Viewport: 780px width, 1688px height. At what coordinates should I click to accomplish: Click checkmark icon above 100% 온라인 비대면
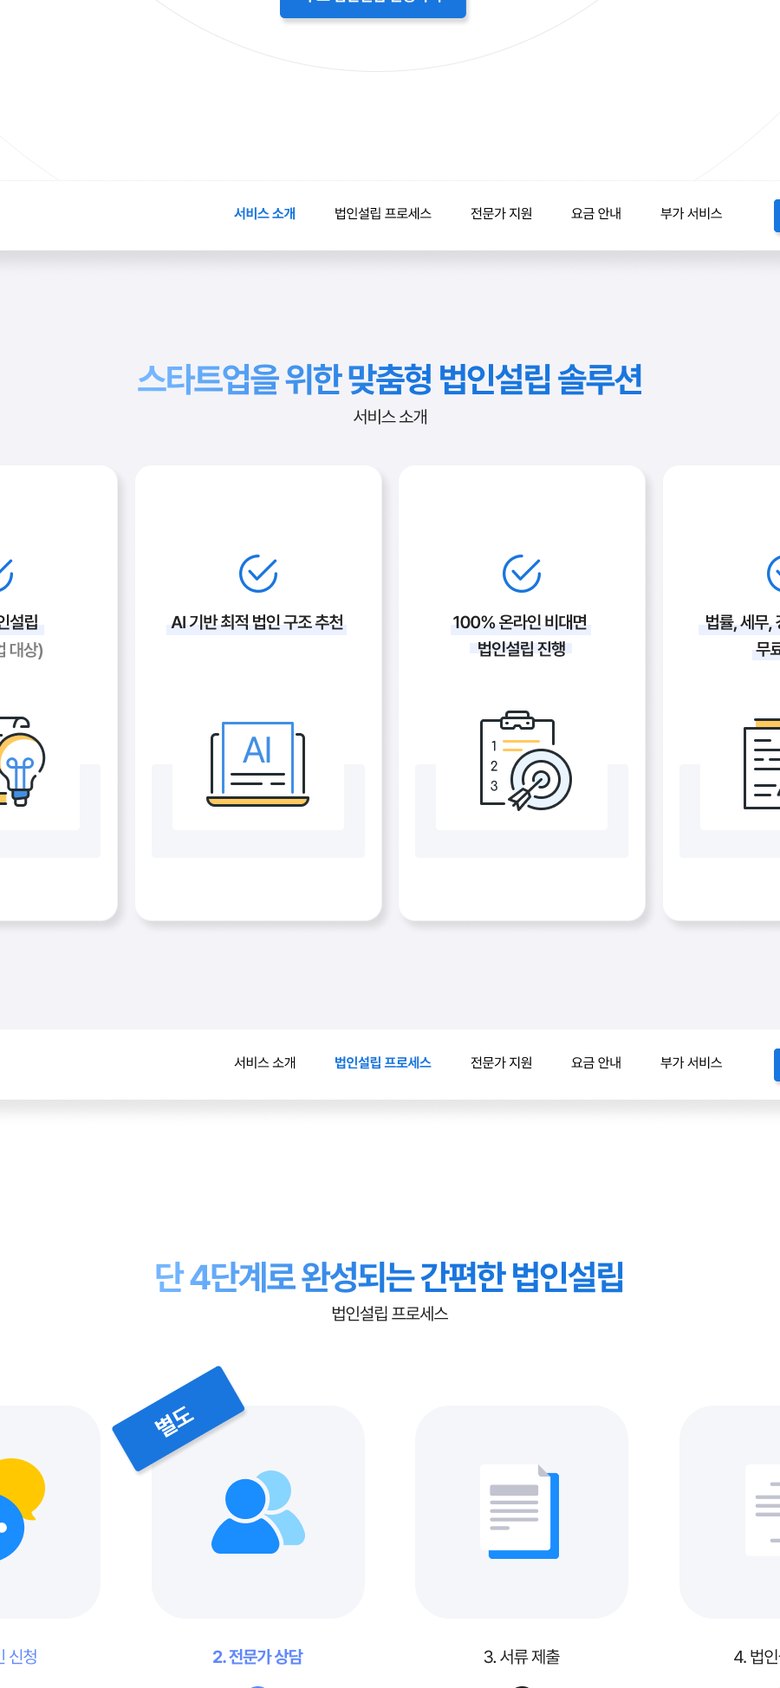(522, 574)
